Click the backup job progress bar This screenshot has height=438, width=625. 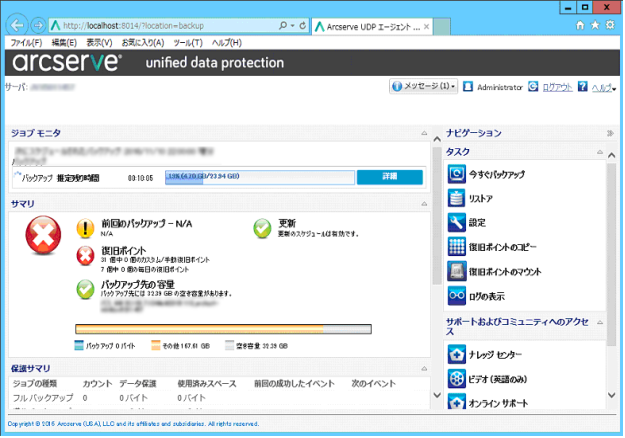[x=259, y=177]
